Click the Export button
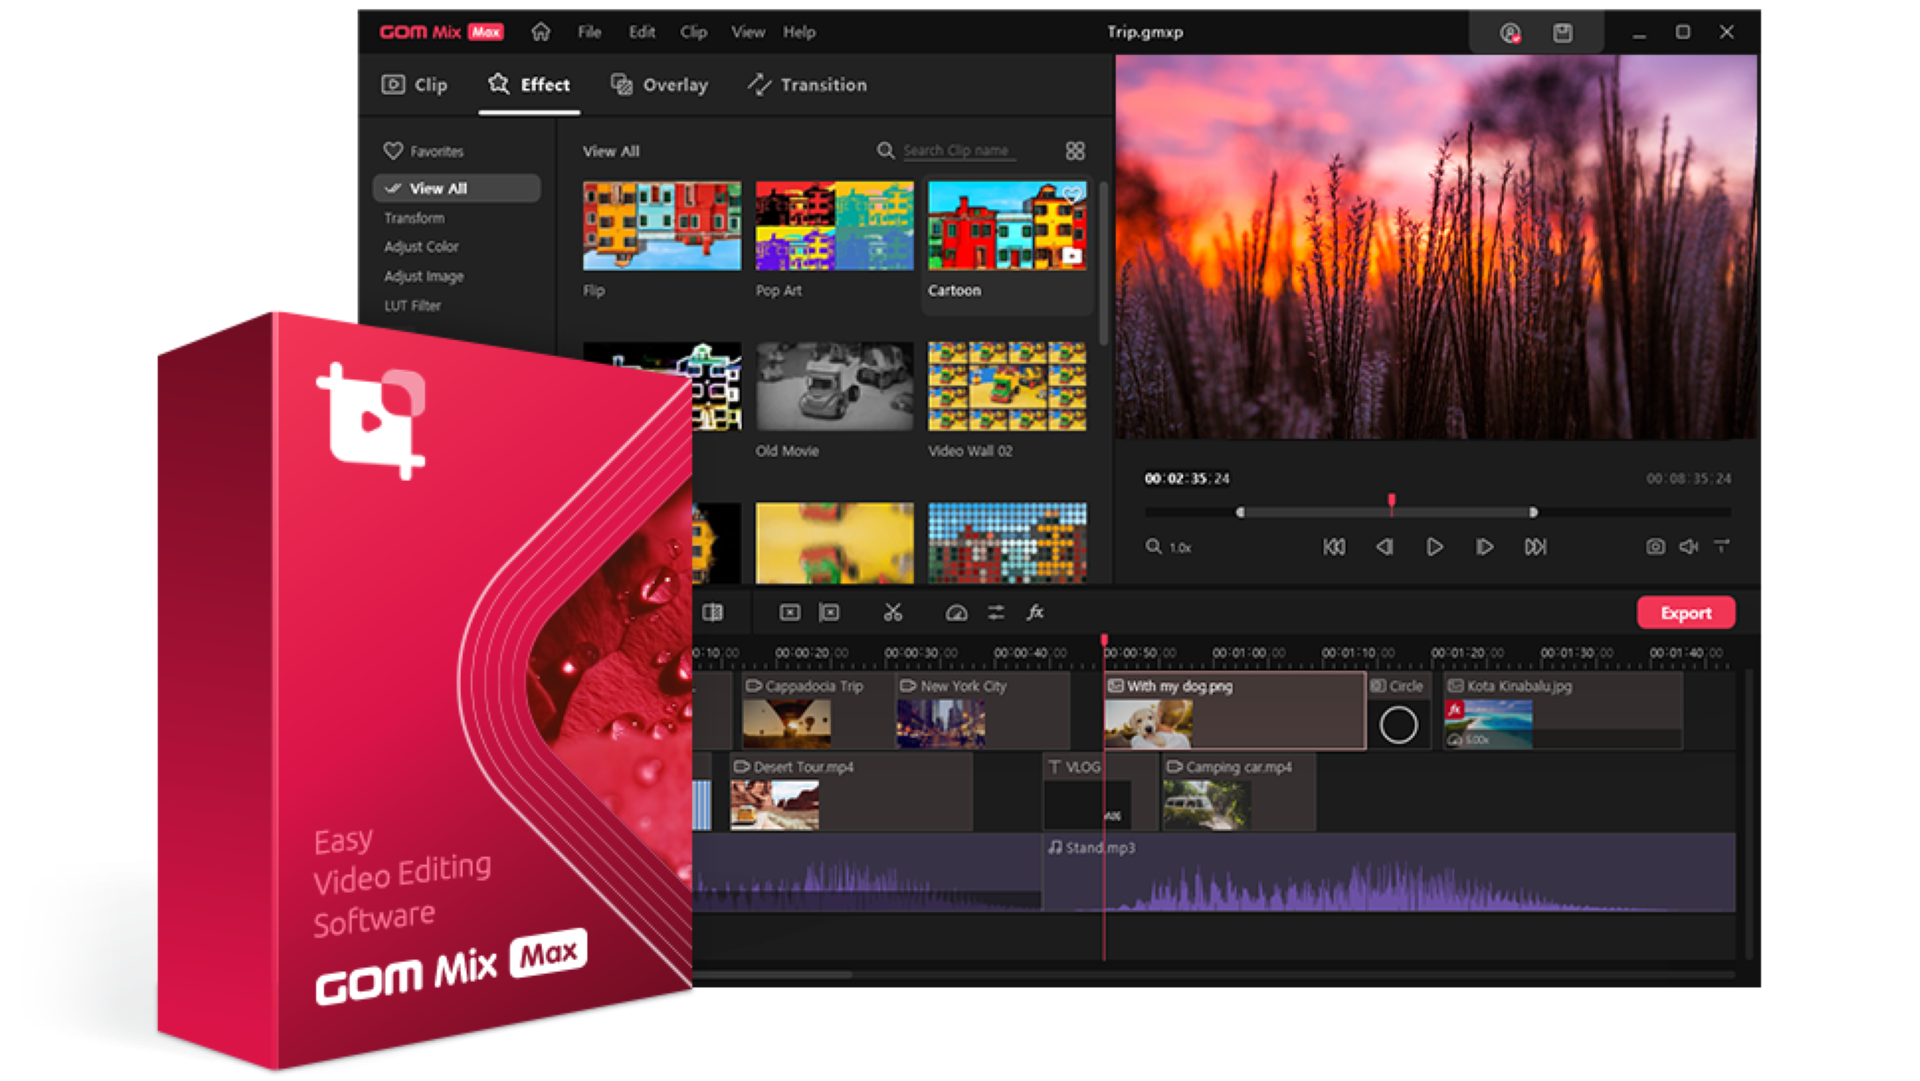This screenshot has width=1920, height=1081. [x=1686, y=613]
